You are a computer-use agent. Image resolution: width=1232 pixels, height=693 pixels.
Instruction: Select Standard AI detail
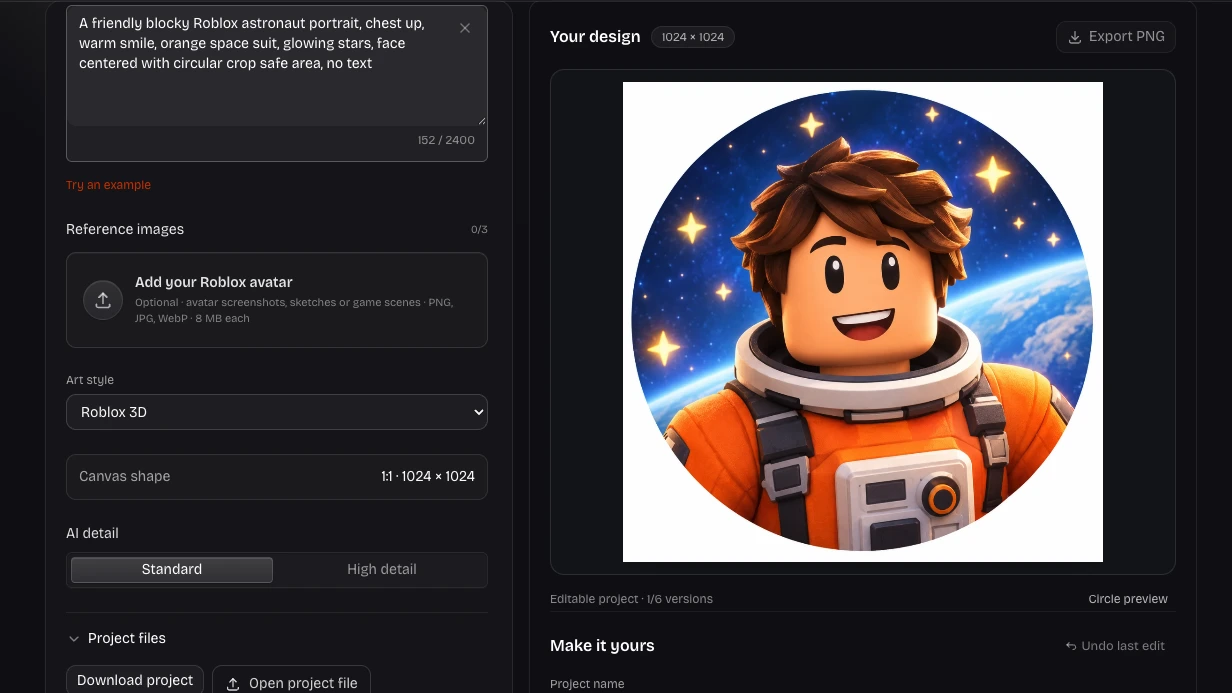coord(172,569)
